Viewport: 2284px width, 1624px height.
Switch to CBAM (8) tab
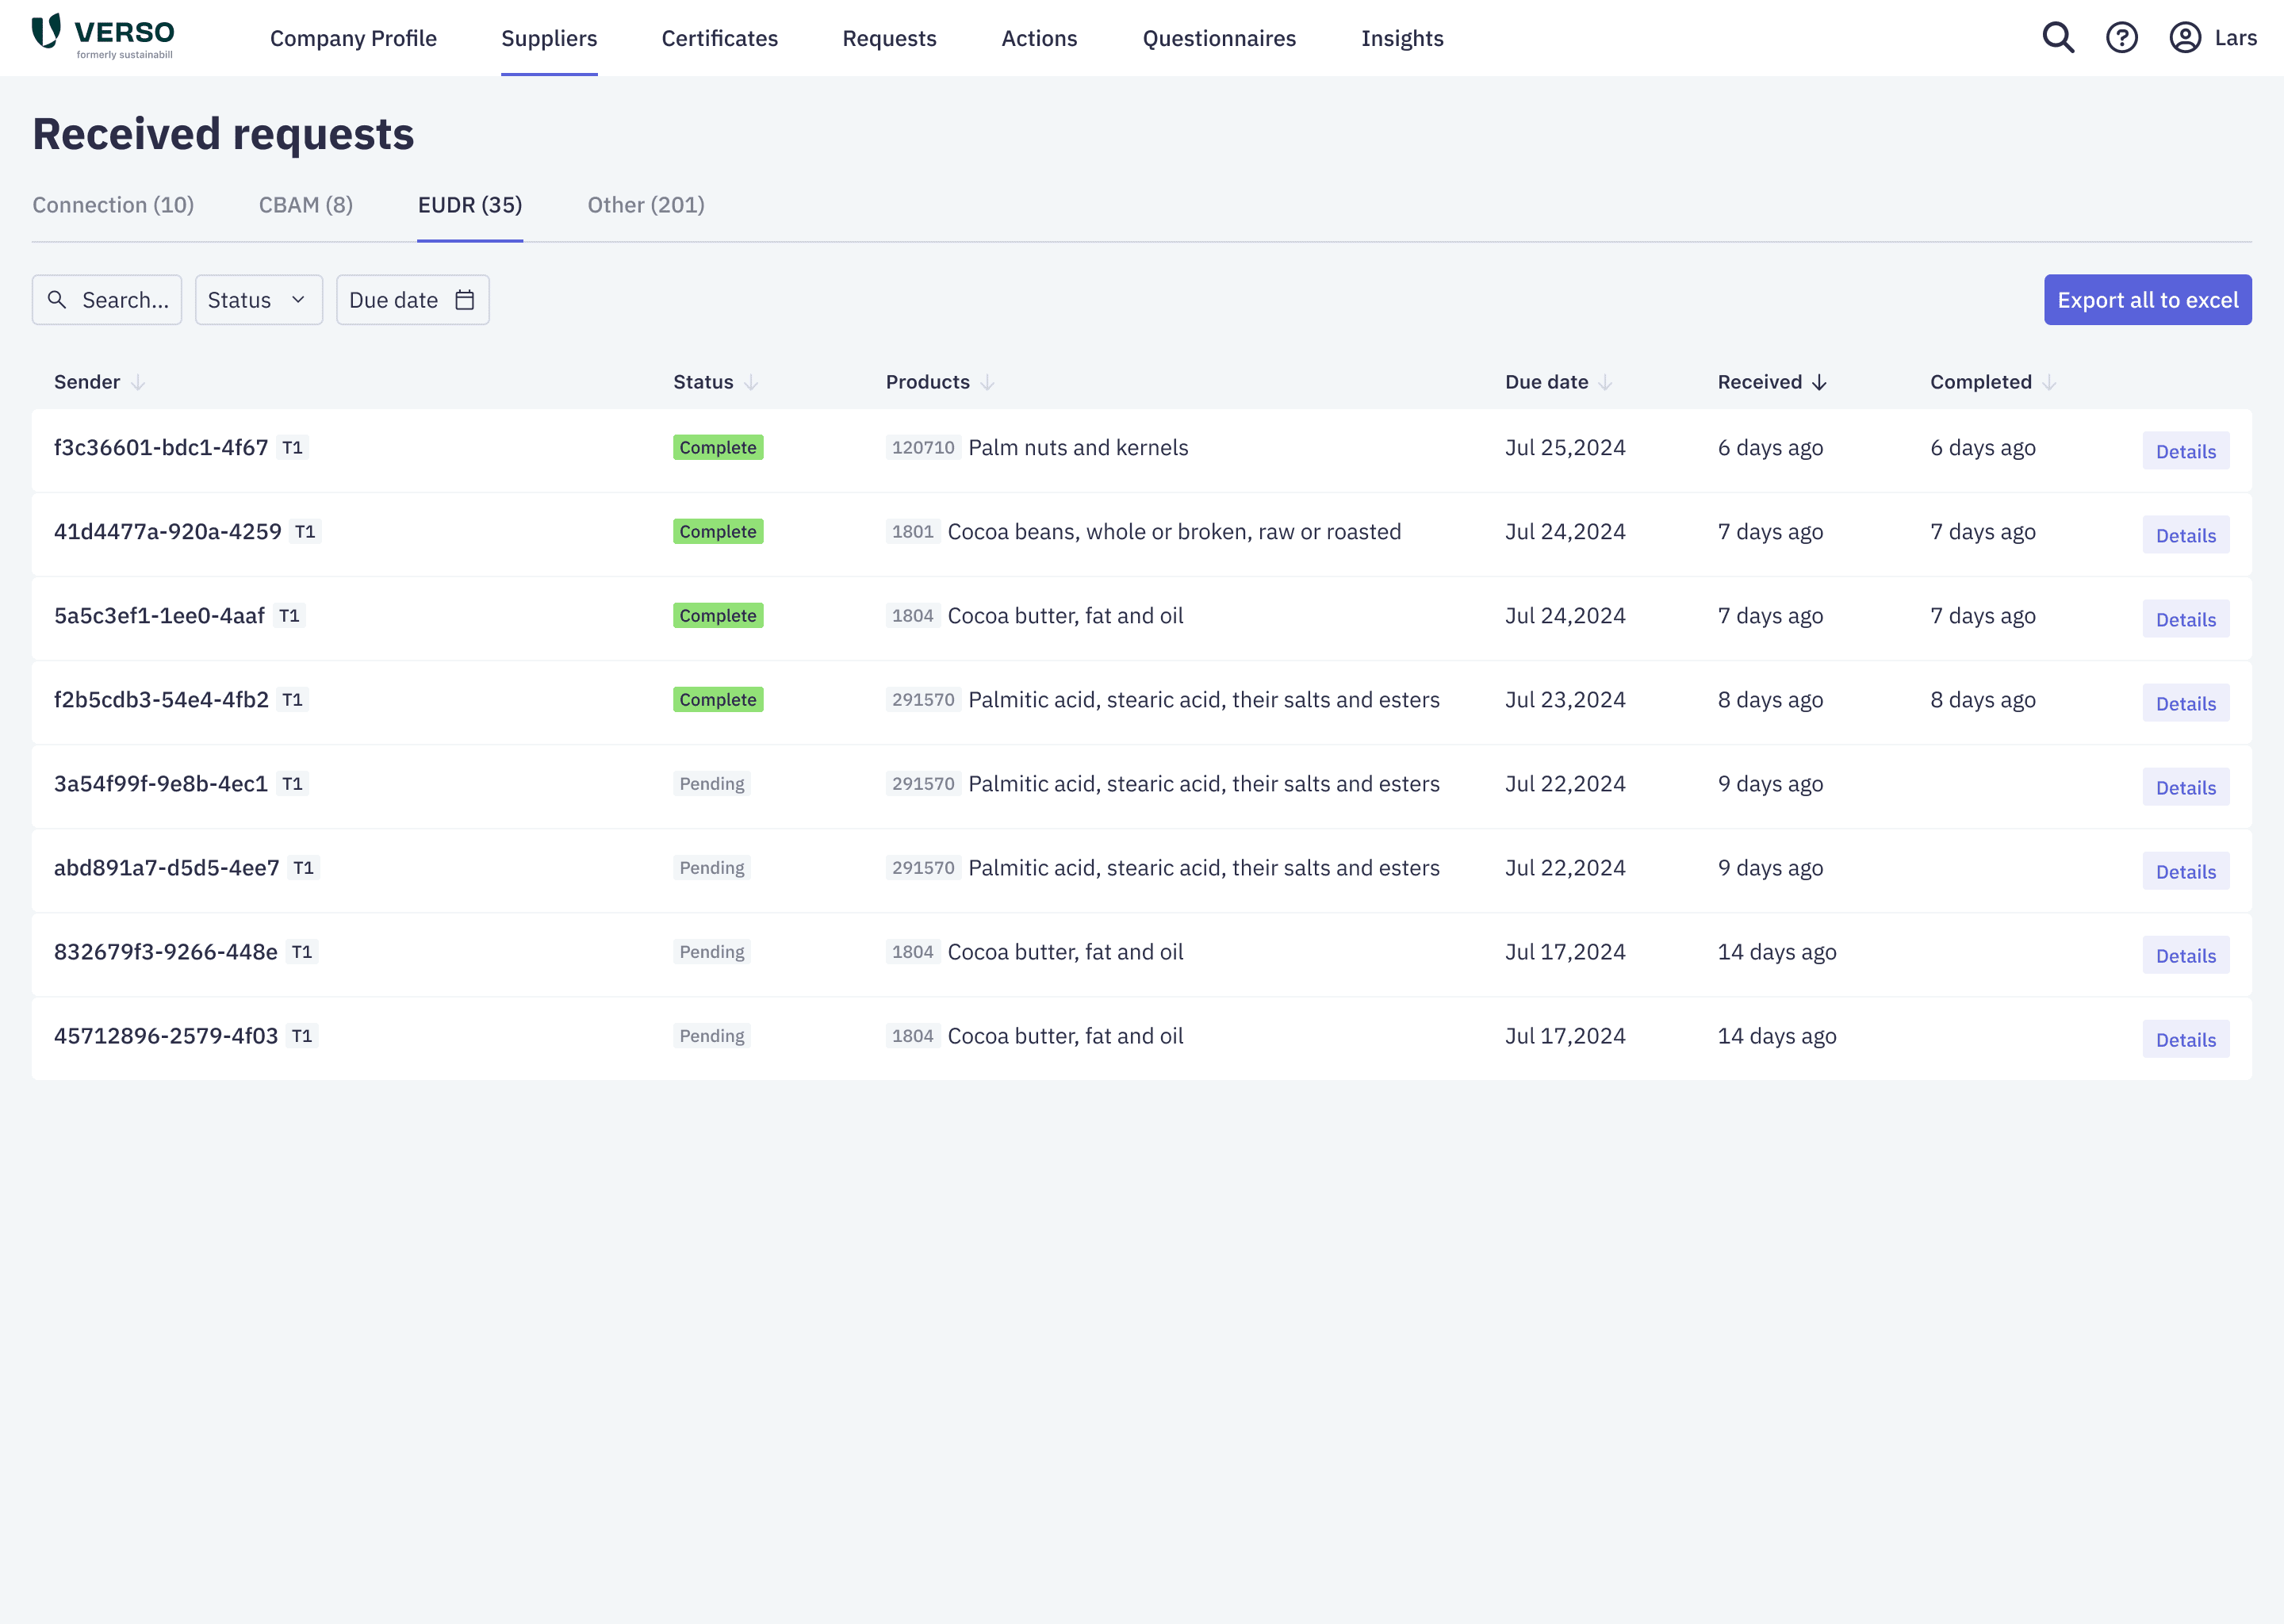click(306, 205)
